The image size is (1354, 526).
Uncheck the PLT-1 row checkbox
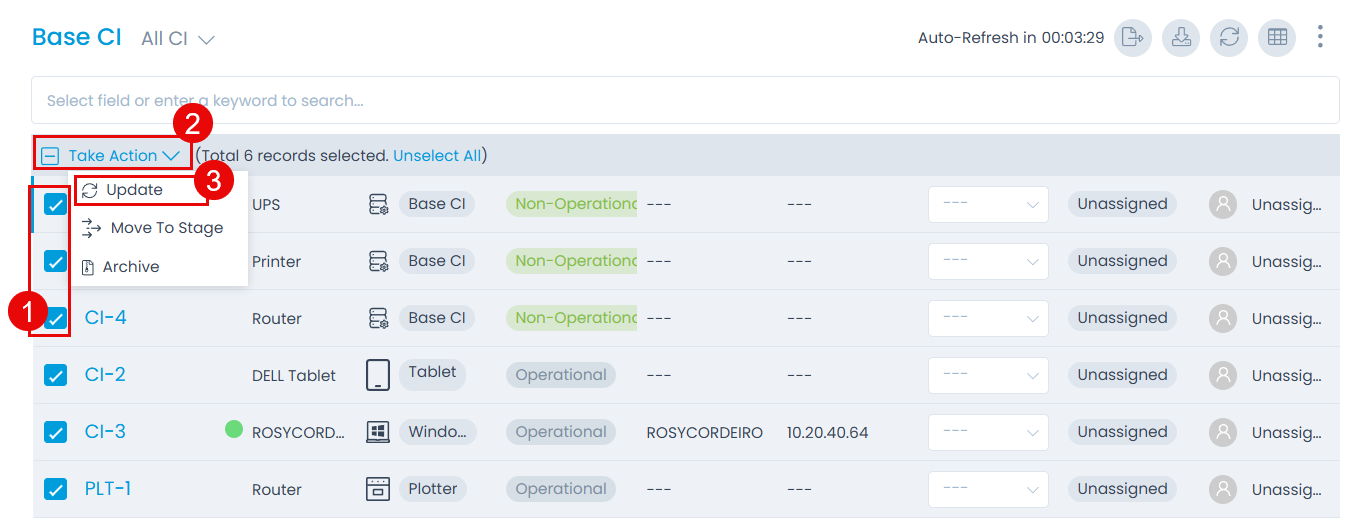pyautogui.click(x=55, y=489)
